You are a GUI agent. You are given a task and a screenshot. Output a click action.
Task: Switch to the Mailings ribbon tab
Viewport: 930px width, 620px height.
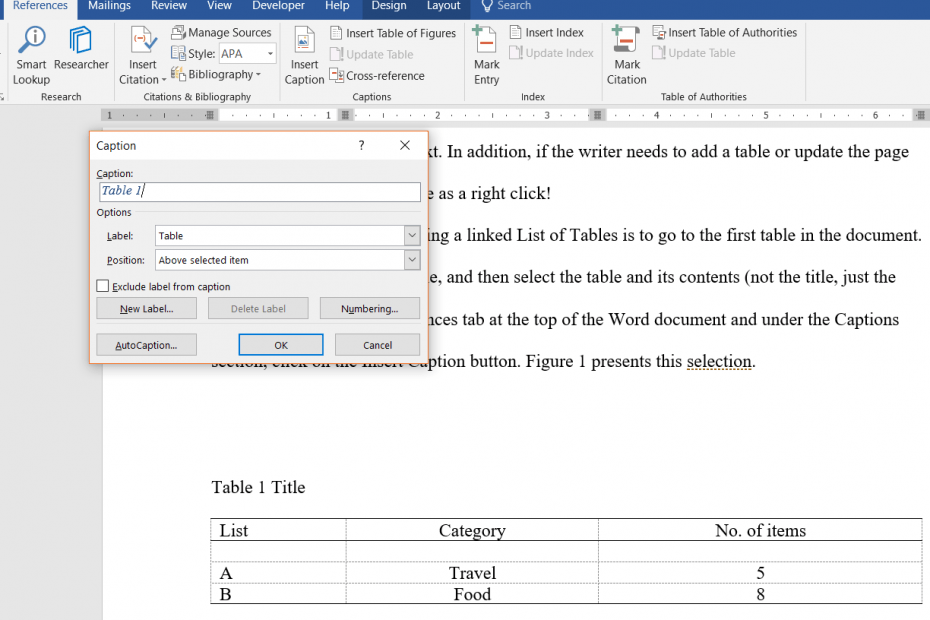click(108, 6)
